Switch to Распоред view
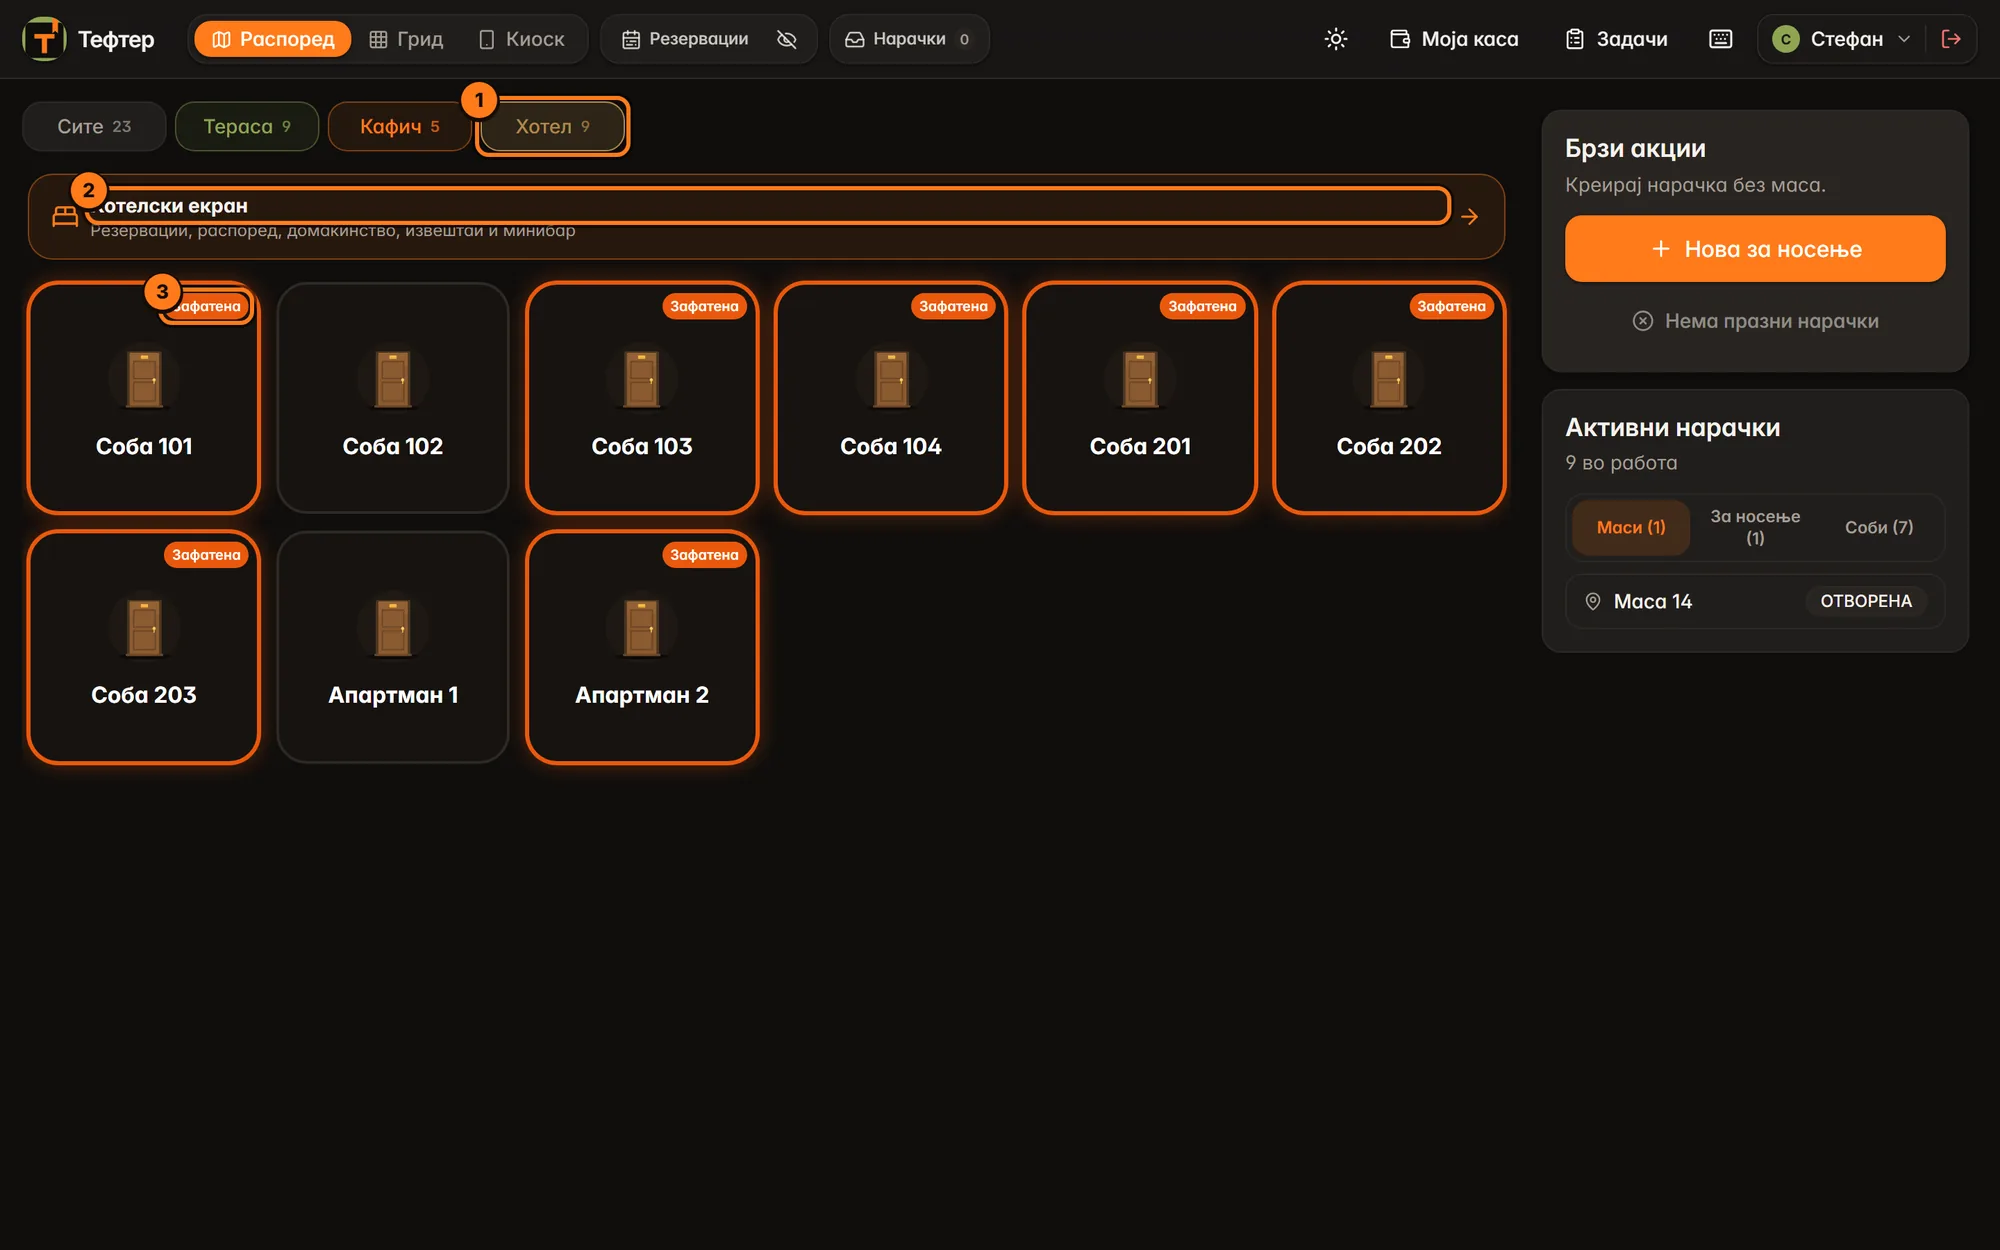Viewport: 2000px width, 1250px height. coord(273,39)
